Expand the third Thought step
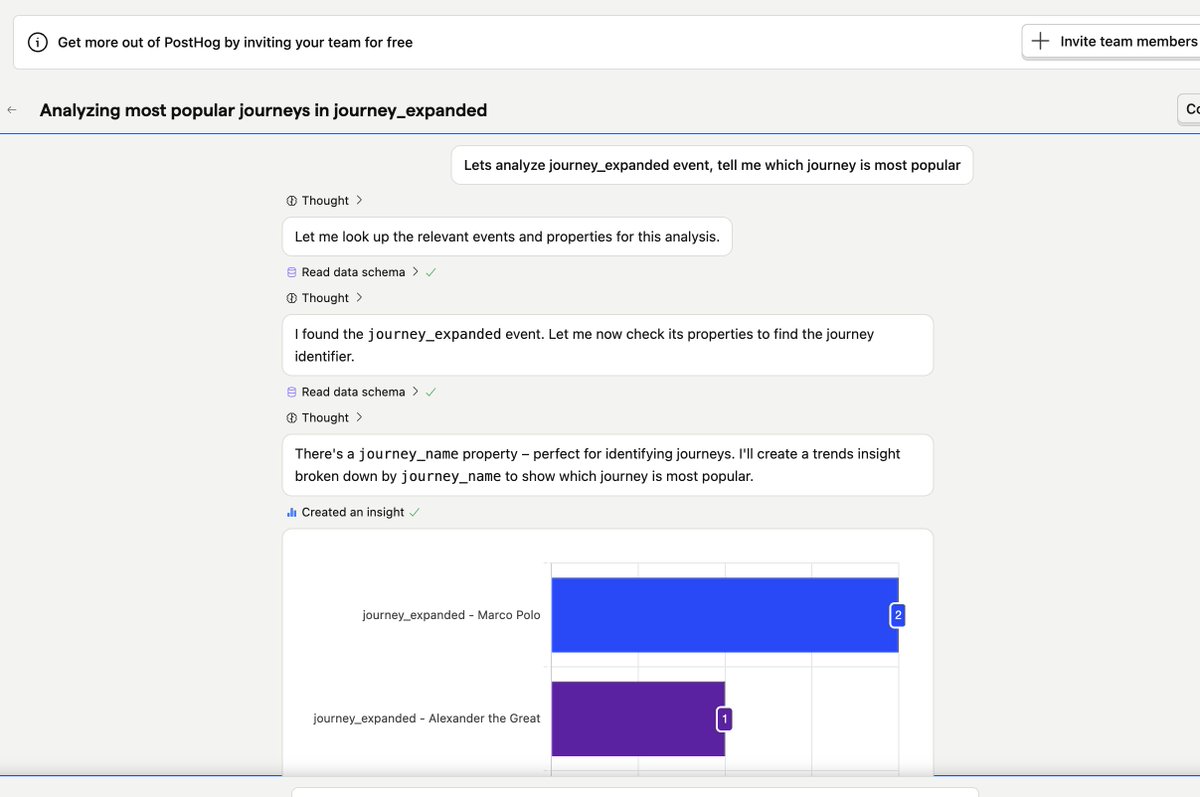This screenshot has width=1200, height=797. coord(324,418)
